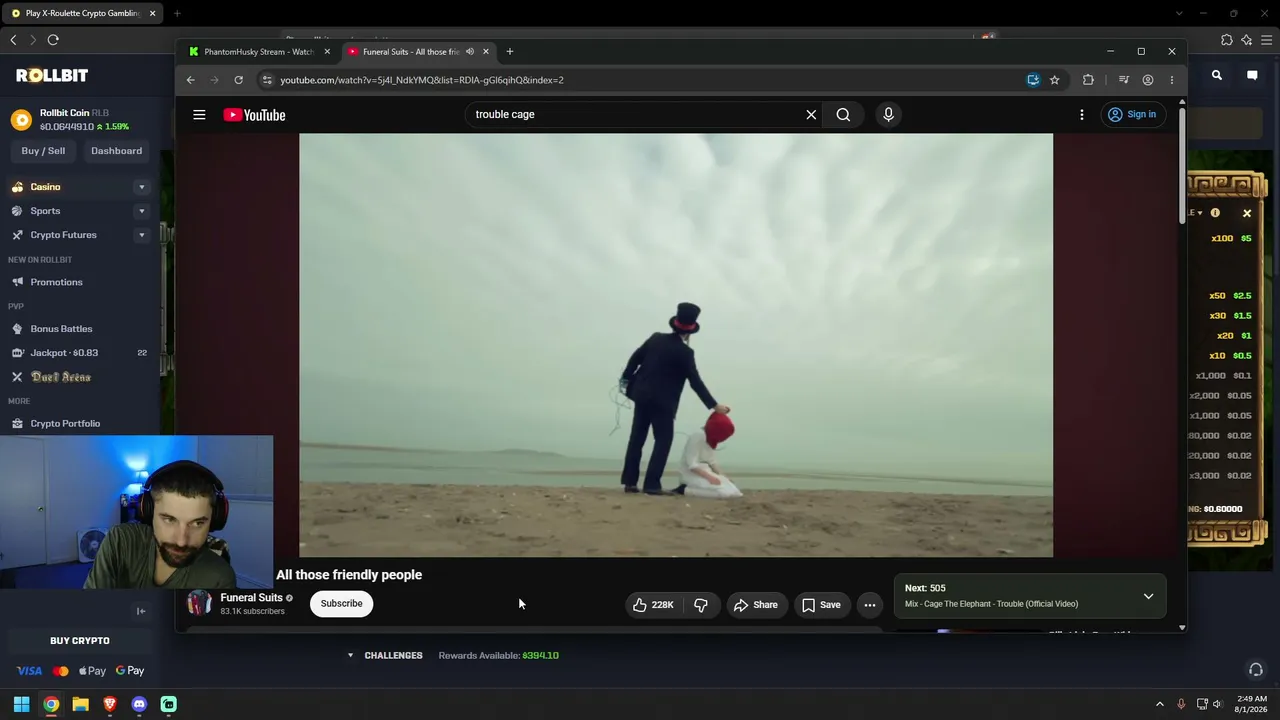Open the Rollbit Dashboard button
Image resolution: width=1280 pixels, height=720 pixels.
coord(116,151)
